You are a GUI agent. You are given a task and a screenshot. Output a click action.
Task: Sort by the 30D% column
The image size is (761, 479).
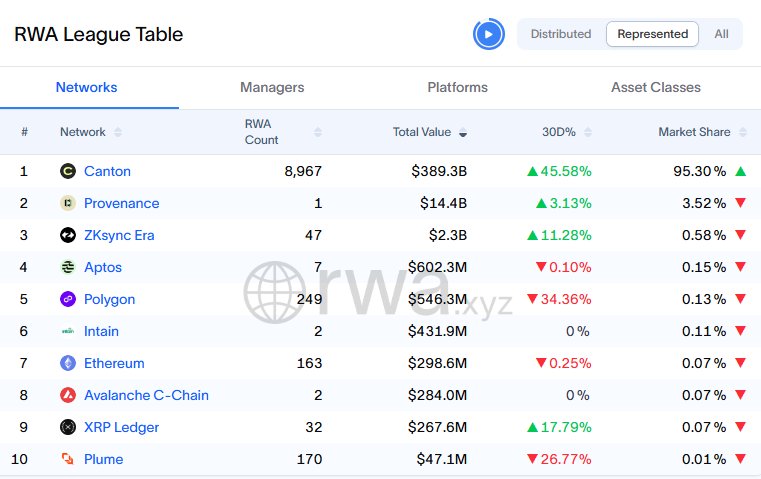coord(566,132)
